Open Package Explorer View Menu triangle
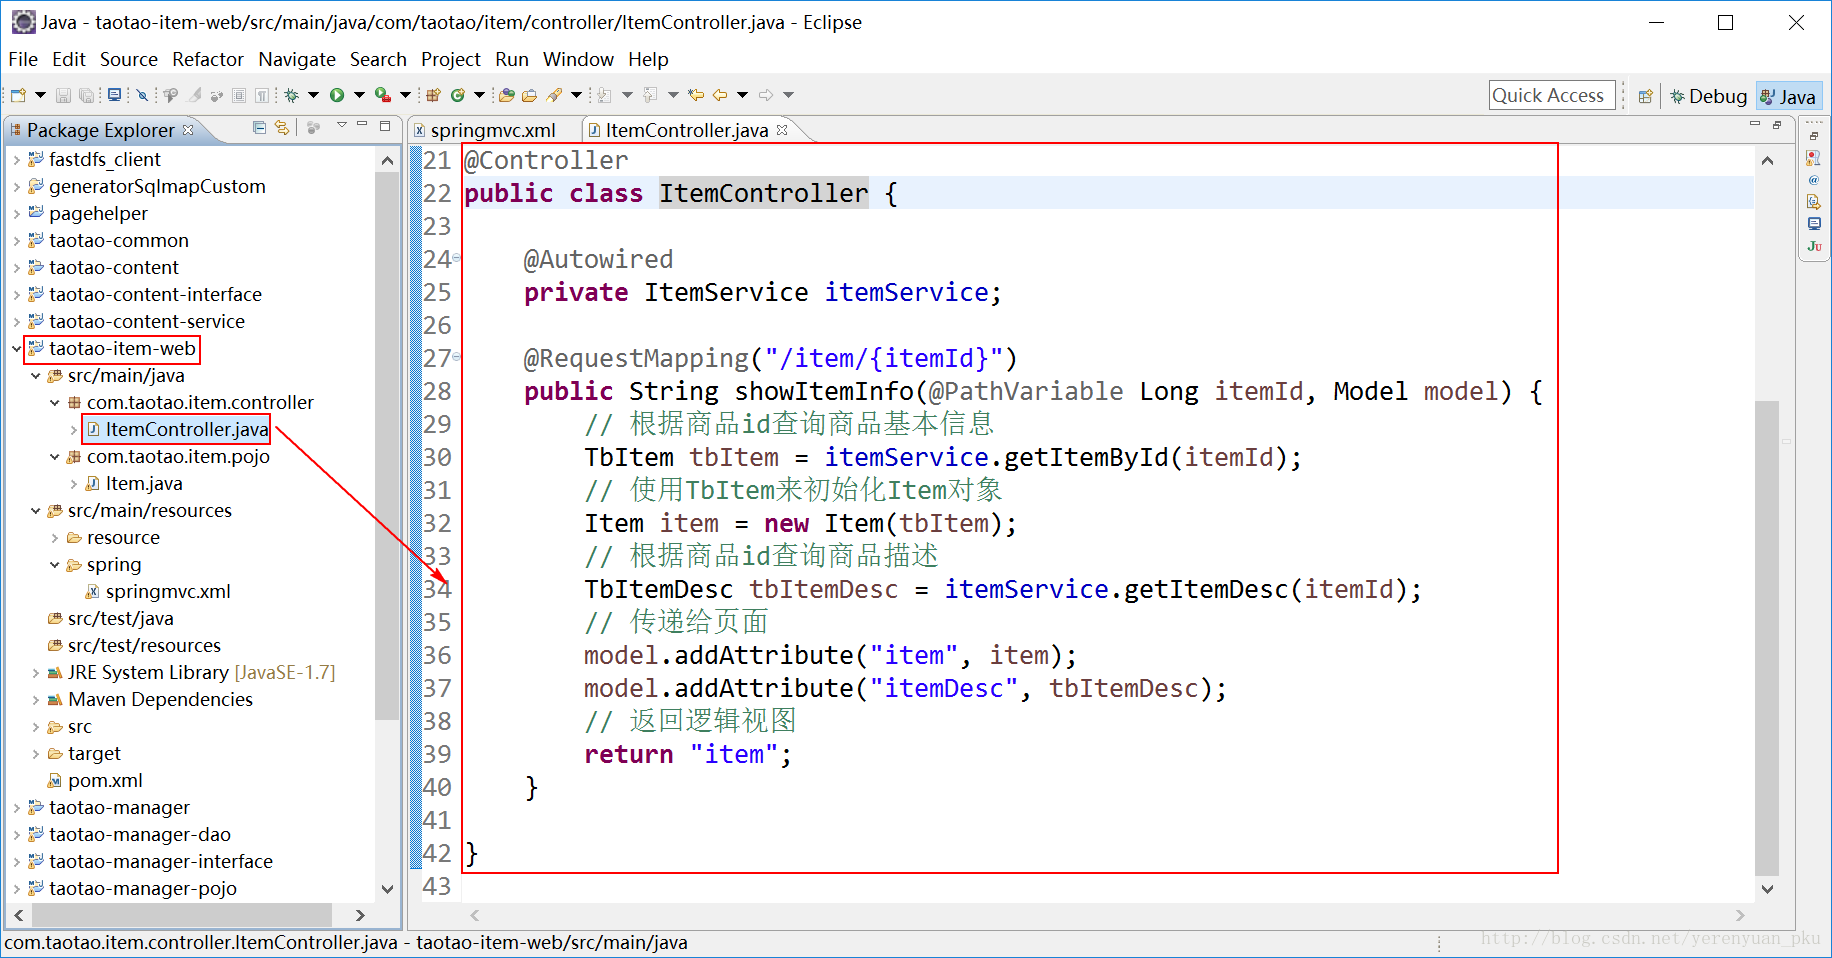Image resolution: width=1832 pixels, height=958 pixels. [x=341, y=125]
